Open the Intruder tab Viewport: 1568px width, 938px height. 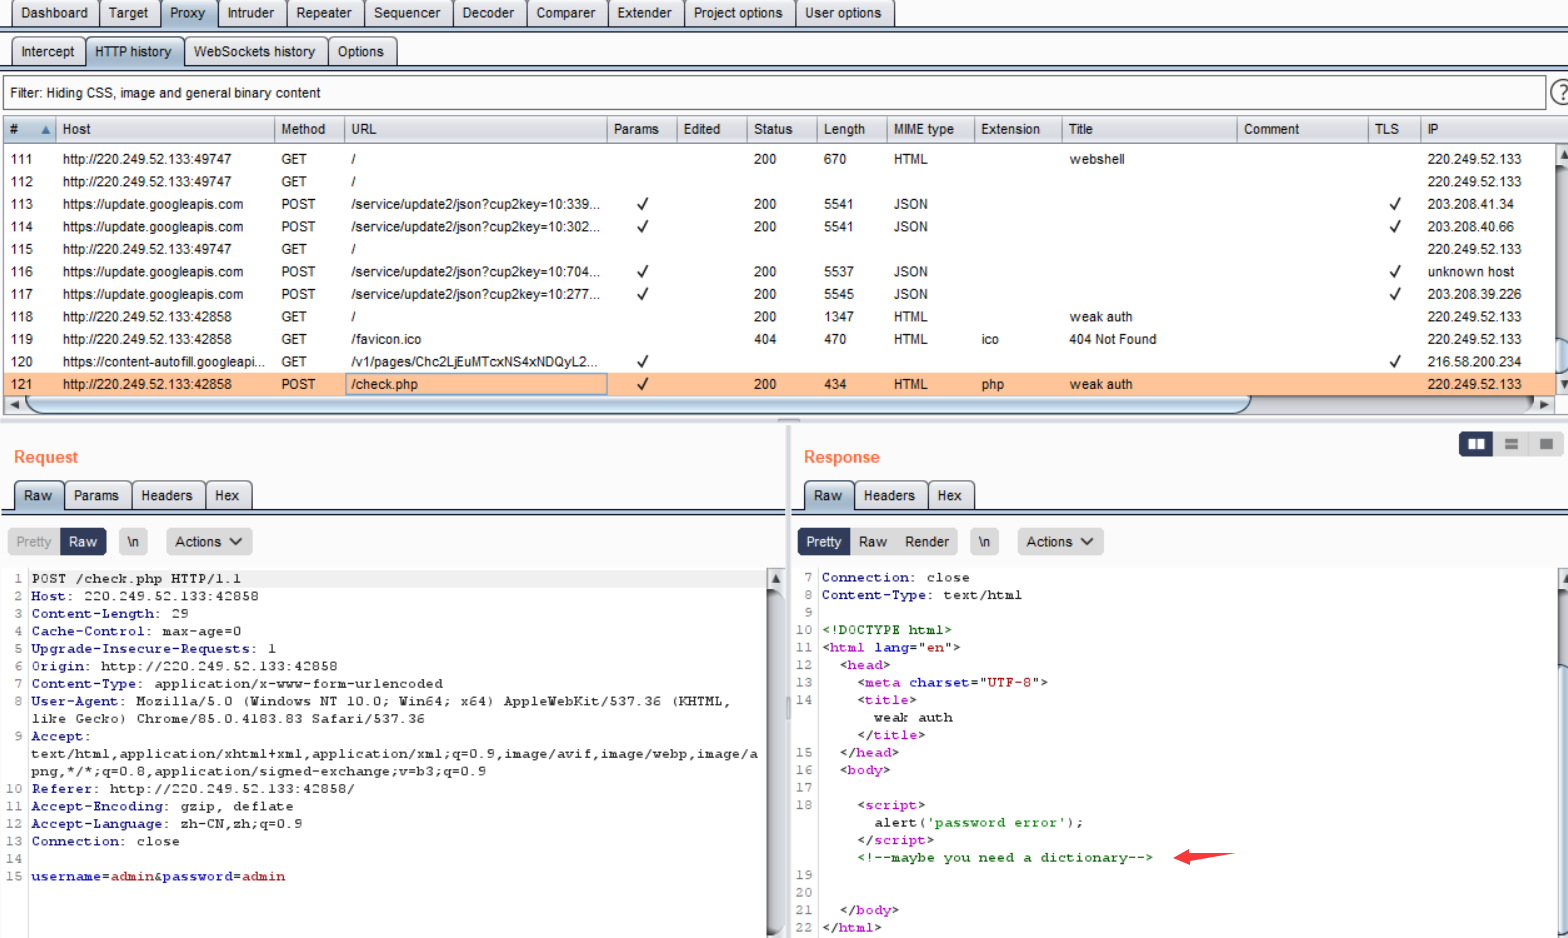tap(250, 13)
